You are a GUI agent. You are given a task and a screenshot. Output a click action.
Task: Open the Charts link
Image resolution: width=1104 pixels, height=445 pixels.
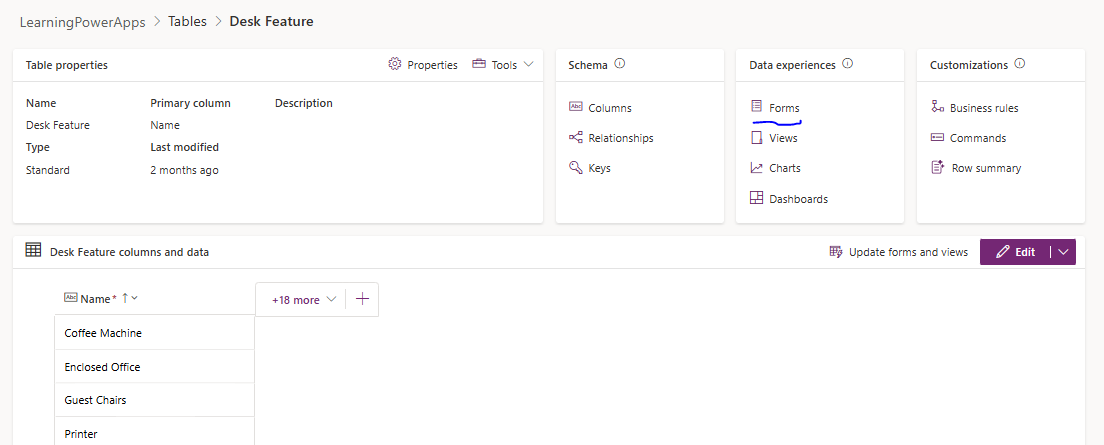(784, 168)
